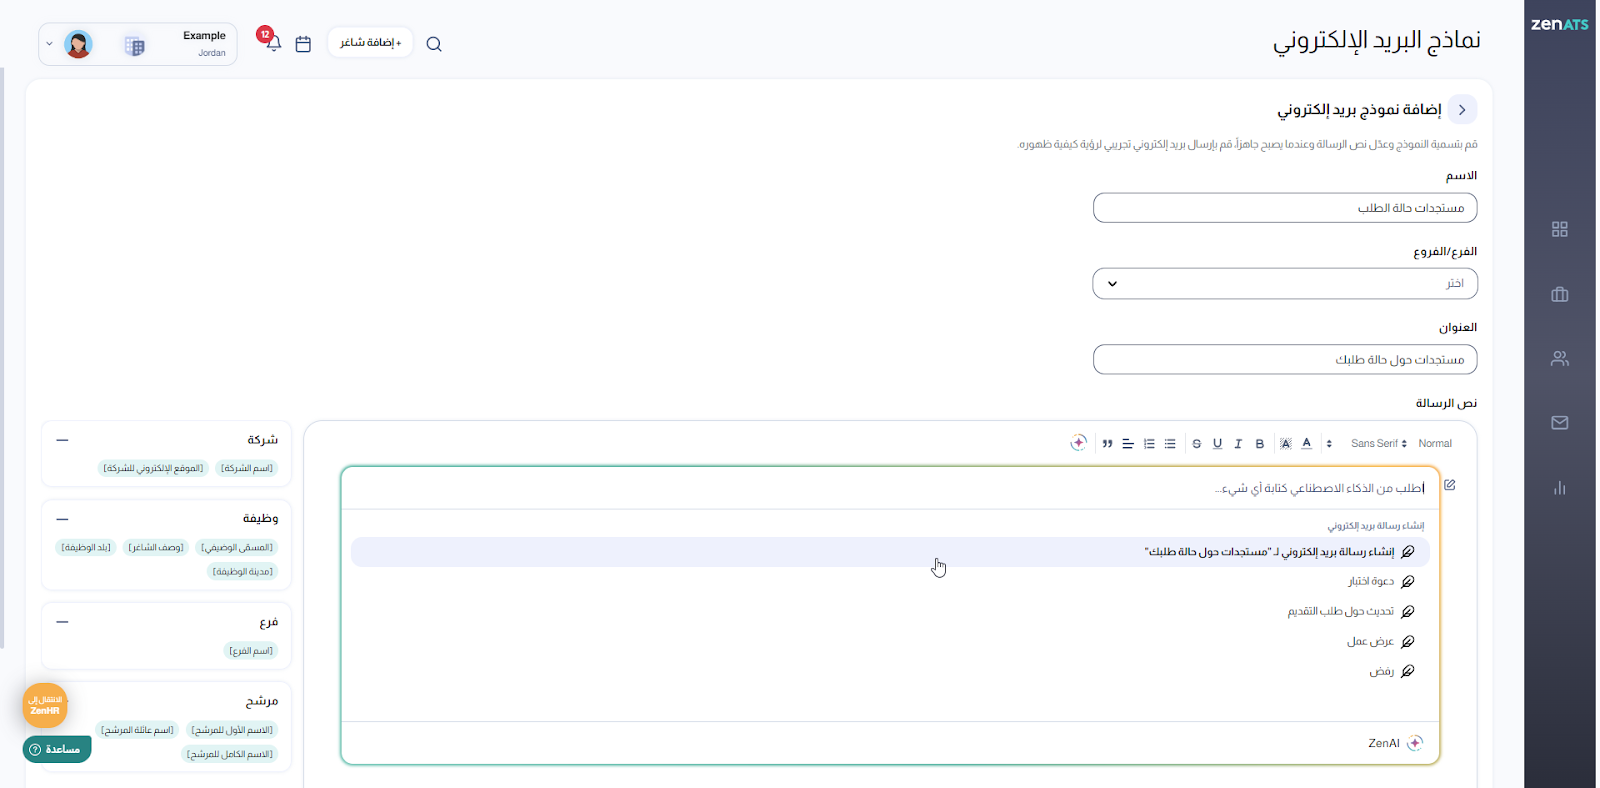Open the reports bar chart icon in sidebar
The image size is (1600, 788).
pyautogui.click(x=1560, y=488)
